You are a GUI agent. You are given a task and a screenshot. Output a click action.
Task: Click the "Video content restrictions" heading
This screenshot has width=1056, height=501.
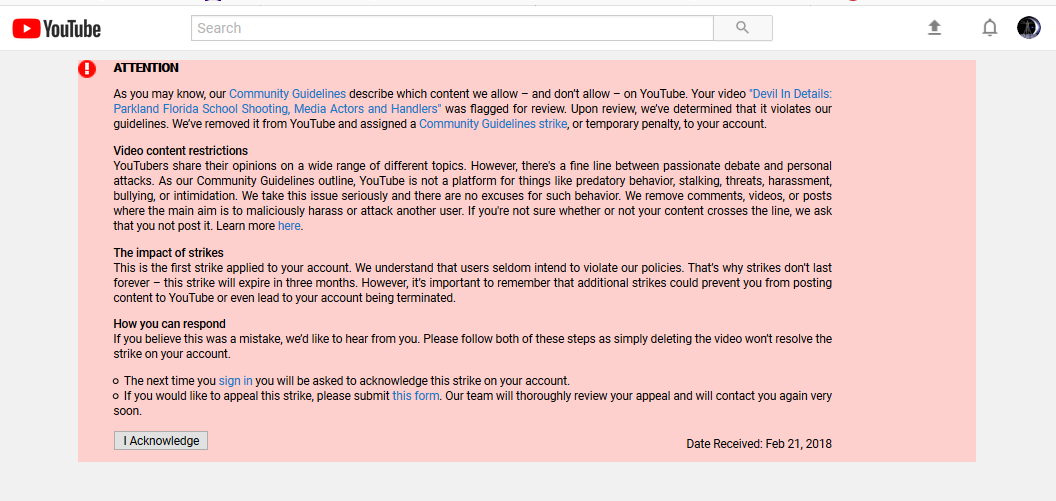[x=180, y=151]
